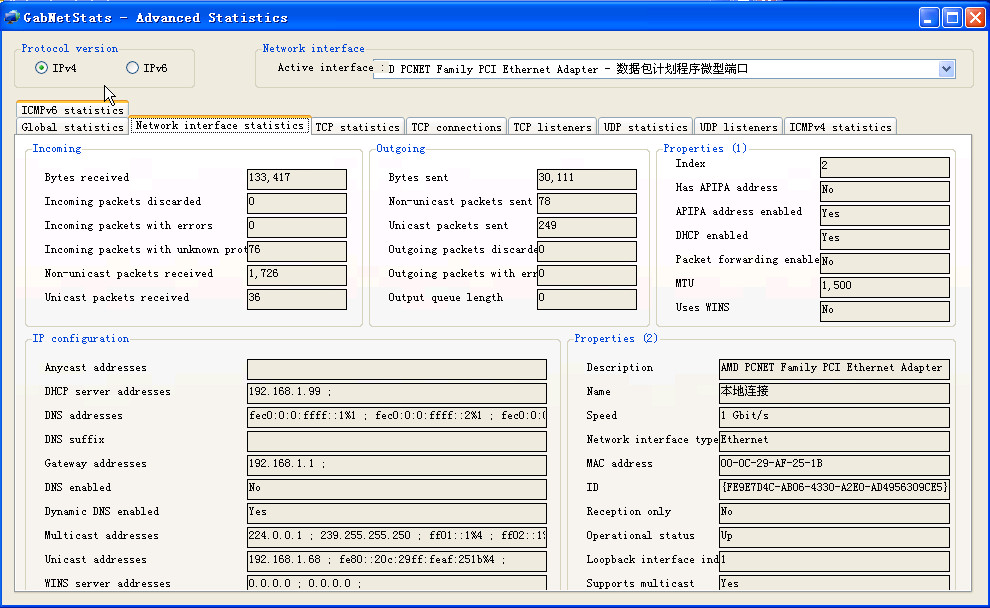Open the Active interface dropdown

pos(946,69)
